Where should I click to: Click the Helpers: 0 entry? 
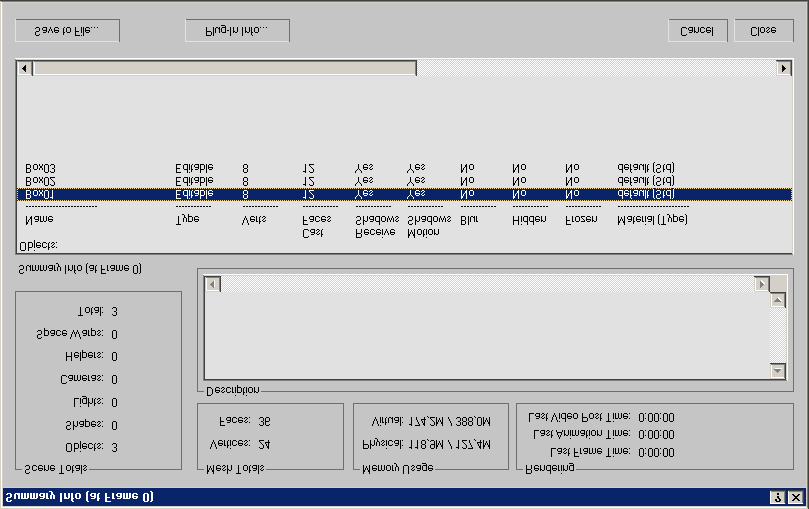(91, 356)
